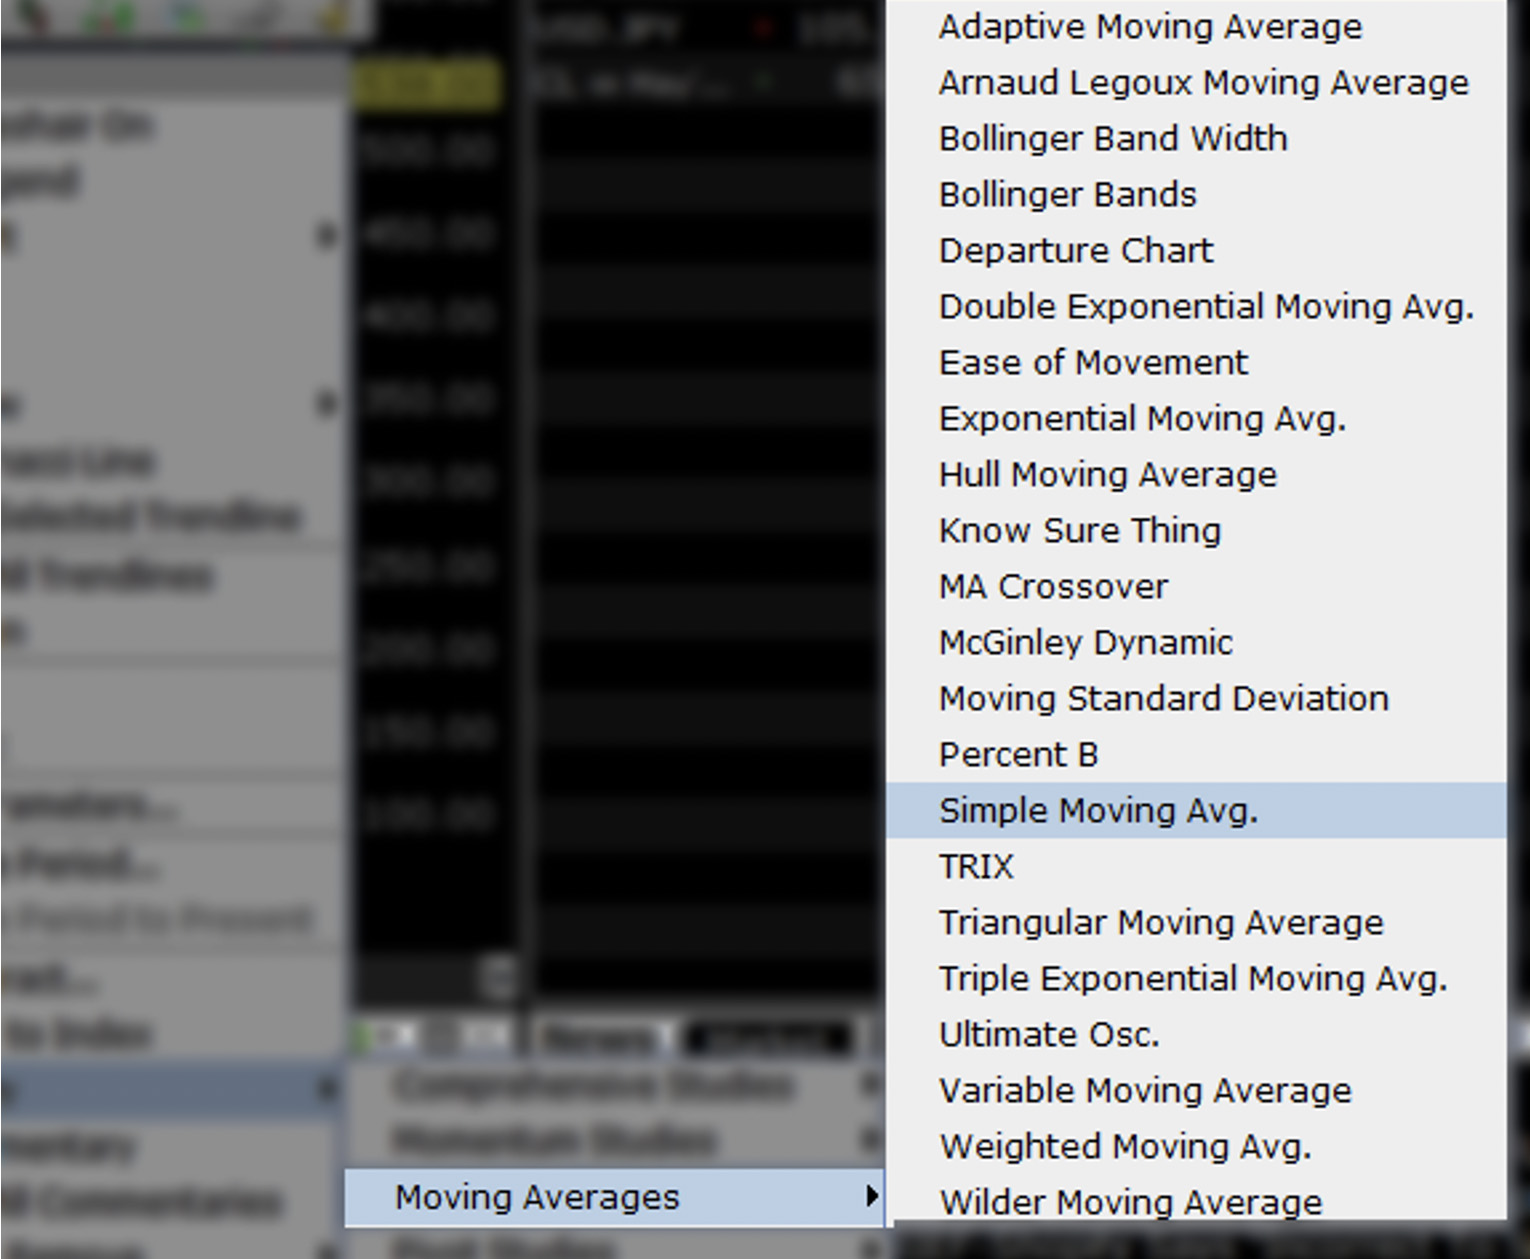Select Ease of Movement indicator
The height and width of the screenshot is (1259, 1530).
[1093, 363]
